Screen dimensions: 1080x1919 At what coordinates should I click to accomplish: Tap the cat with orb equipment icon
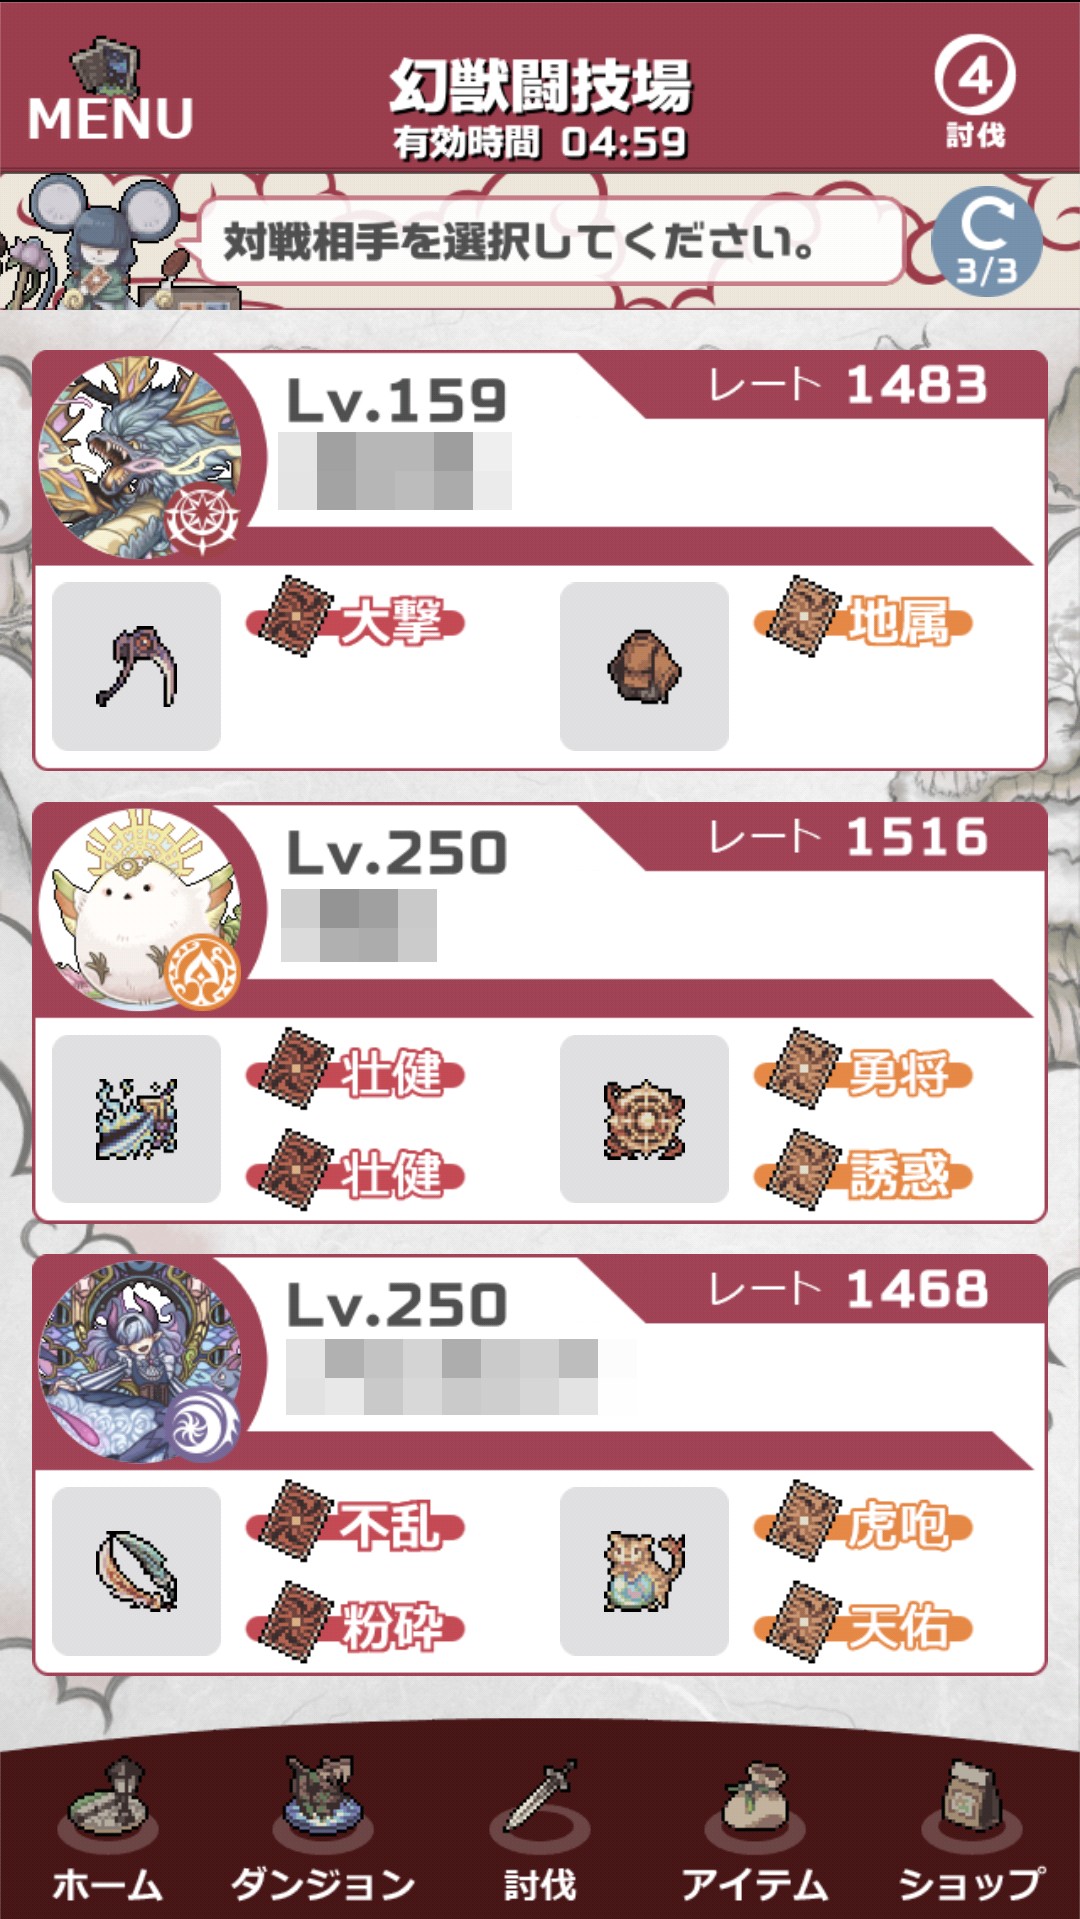(x=644, y=1570)
